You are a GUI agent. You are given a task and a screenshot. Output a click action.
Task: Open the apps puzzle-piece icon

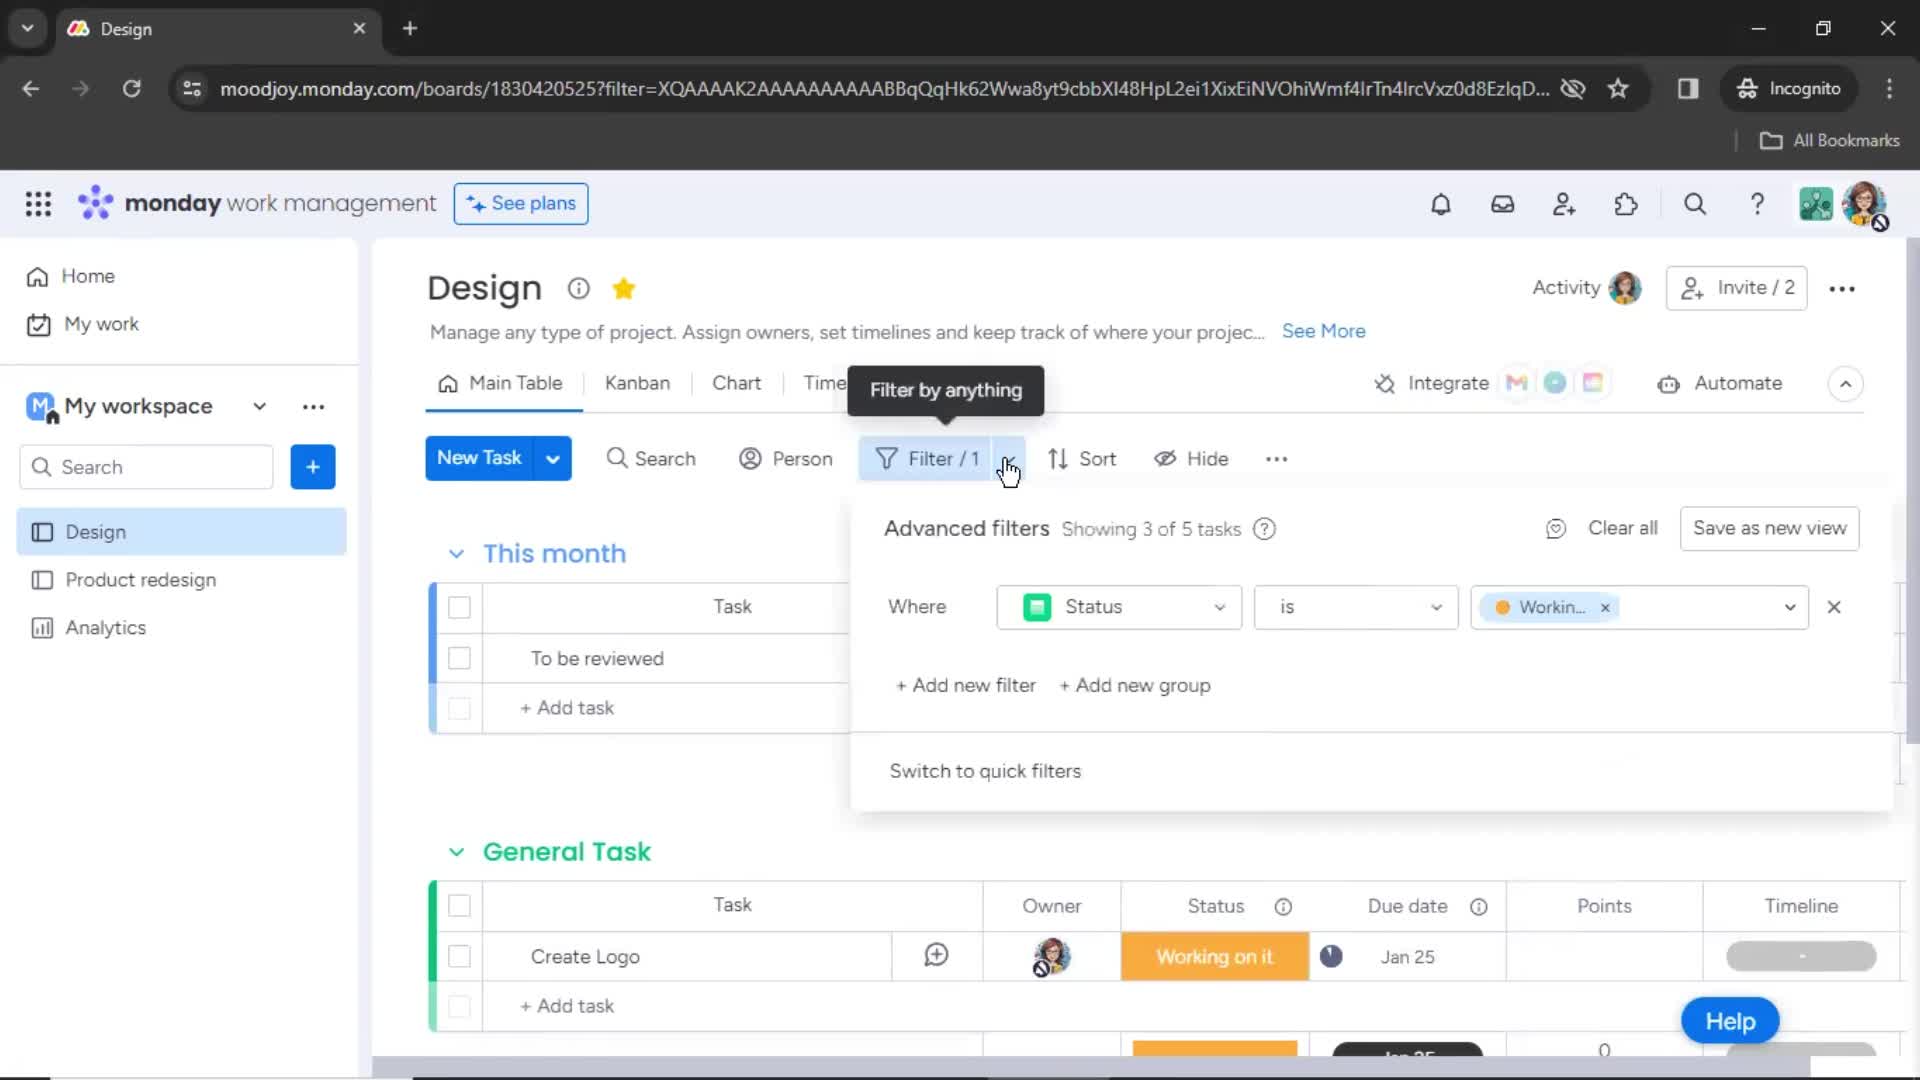tap(1626, 204)
